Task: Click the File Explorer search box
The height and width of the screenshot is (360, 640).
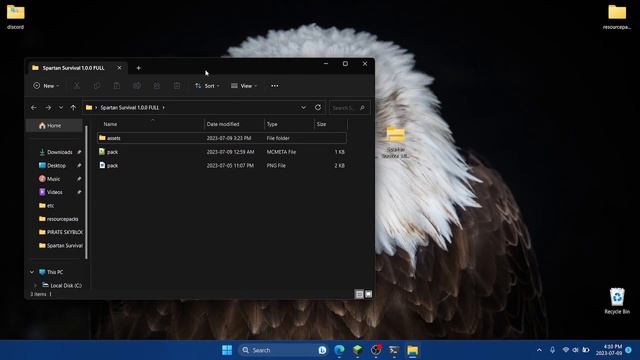Action: tap(349, 108)
